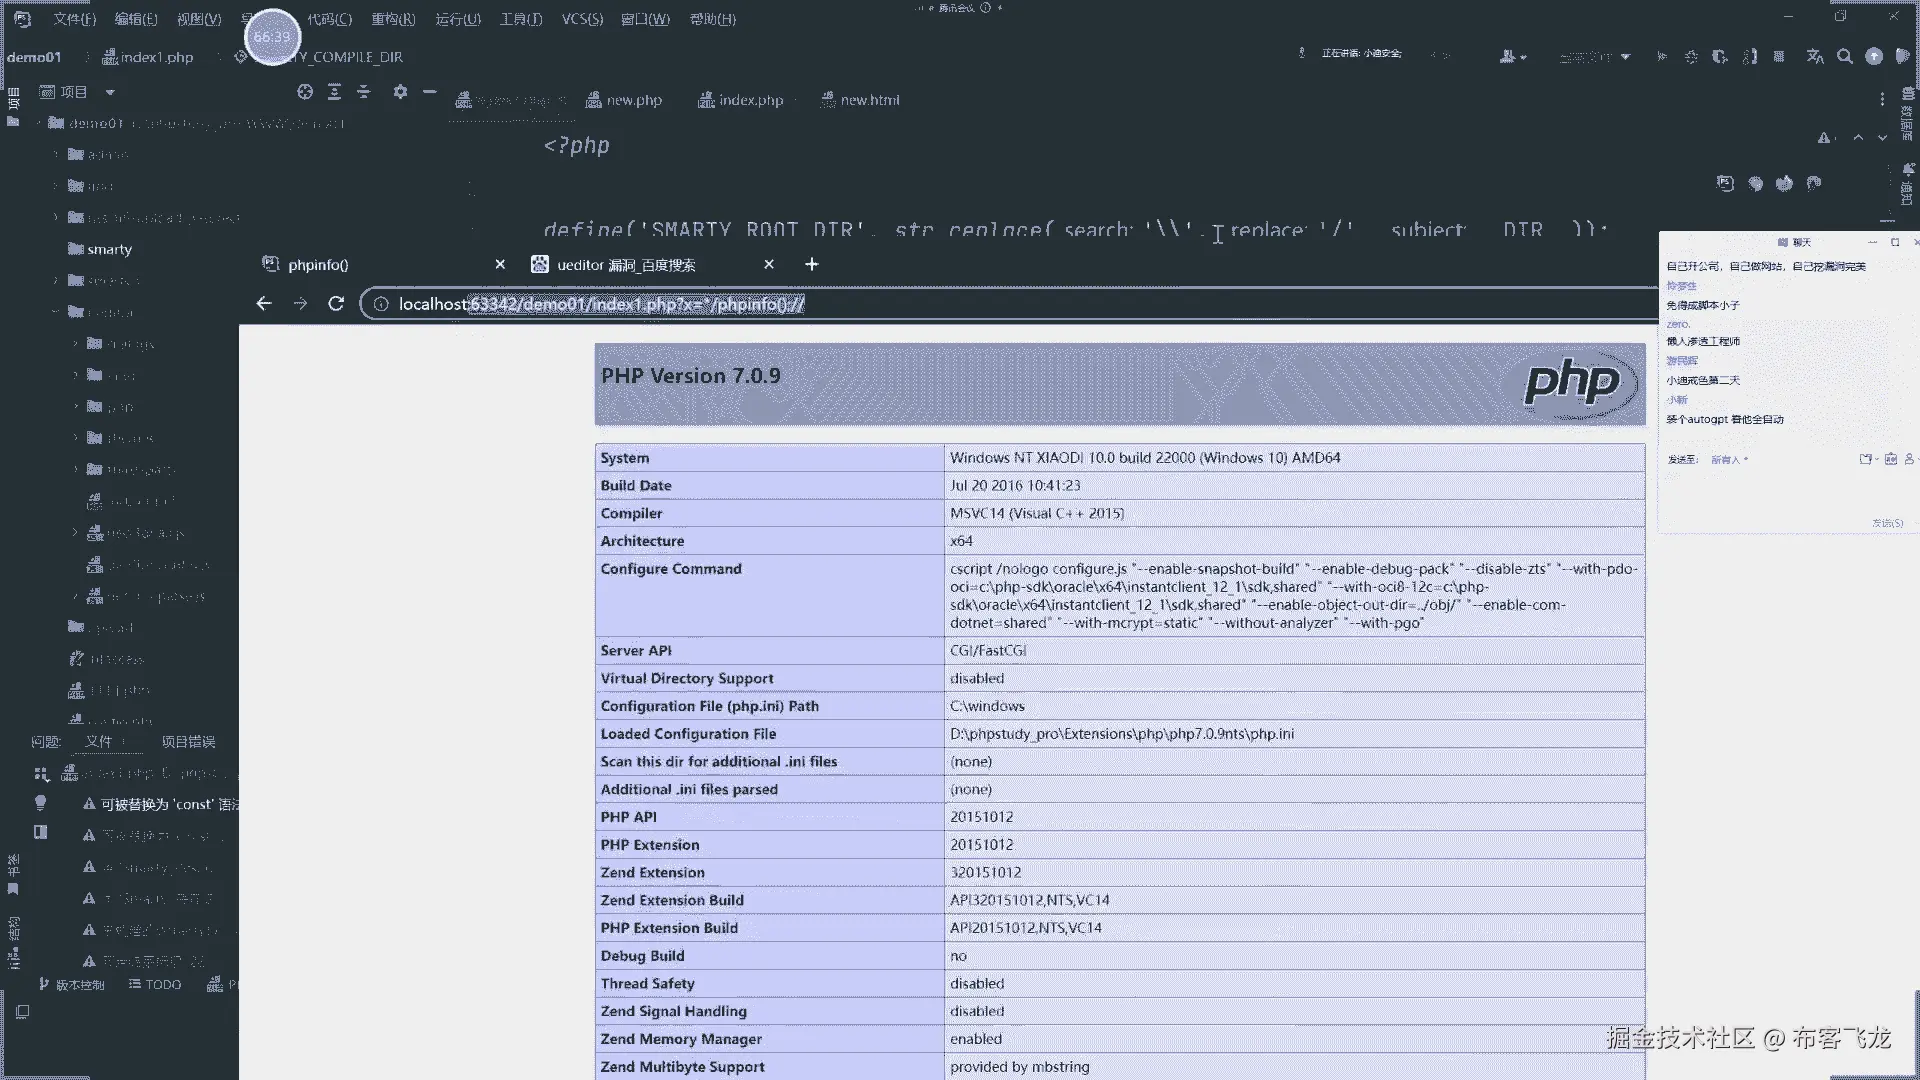Click the collapse all icon in project panel

pyautogui.click(x=364, y=92)
